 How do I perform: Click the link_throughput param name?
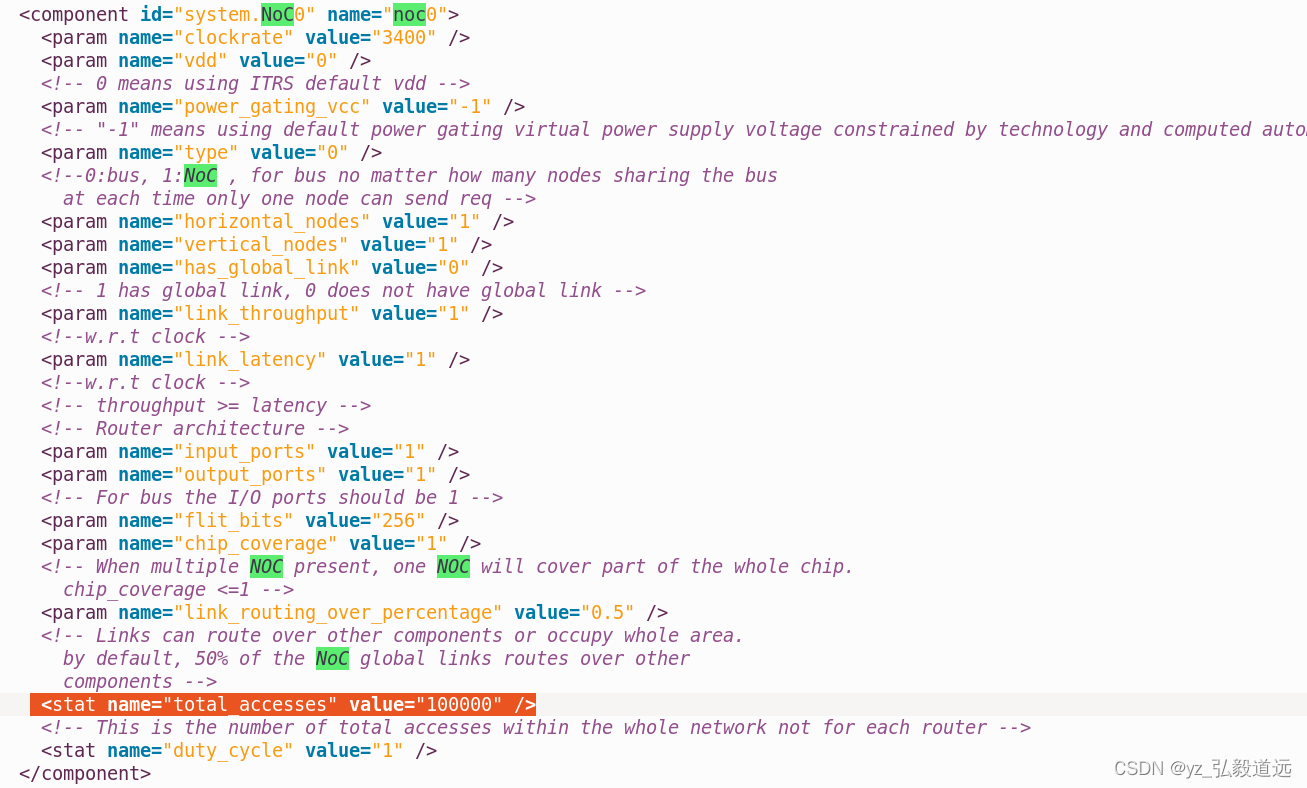[x=268, y=313]
